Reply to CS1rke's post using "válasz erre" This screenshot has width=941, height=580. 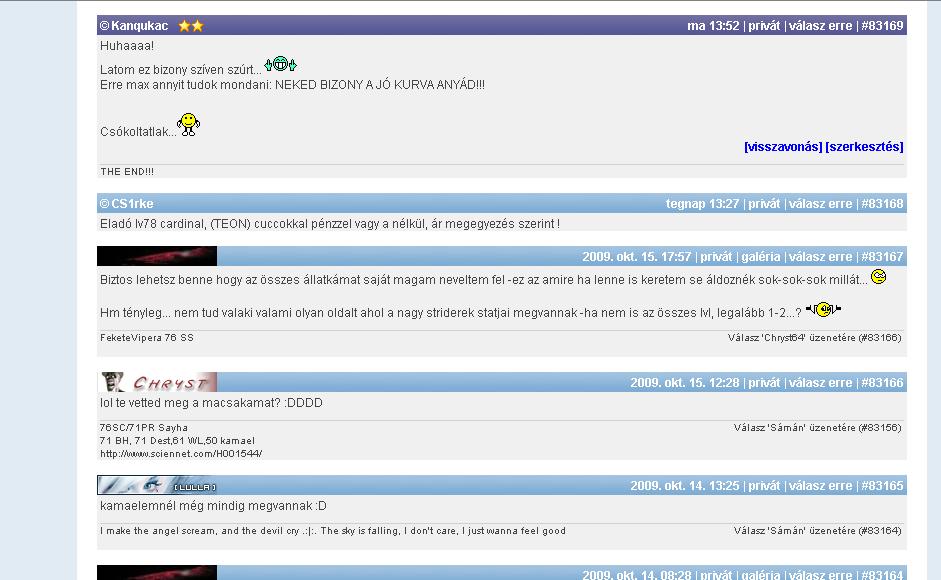(820, 204)
